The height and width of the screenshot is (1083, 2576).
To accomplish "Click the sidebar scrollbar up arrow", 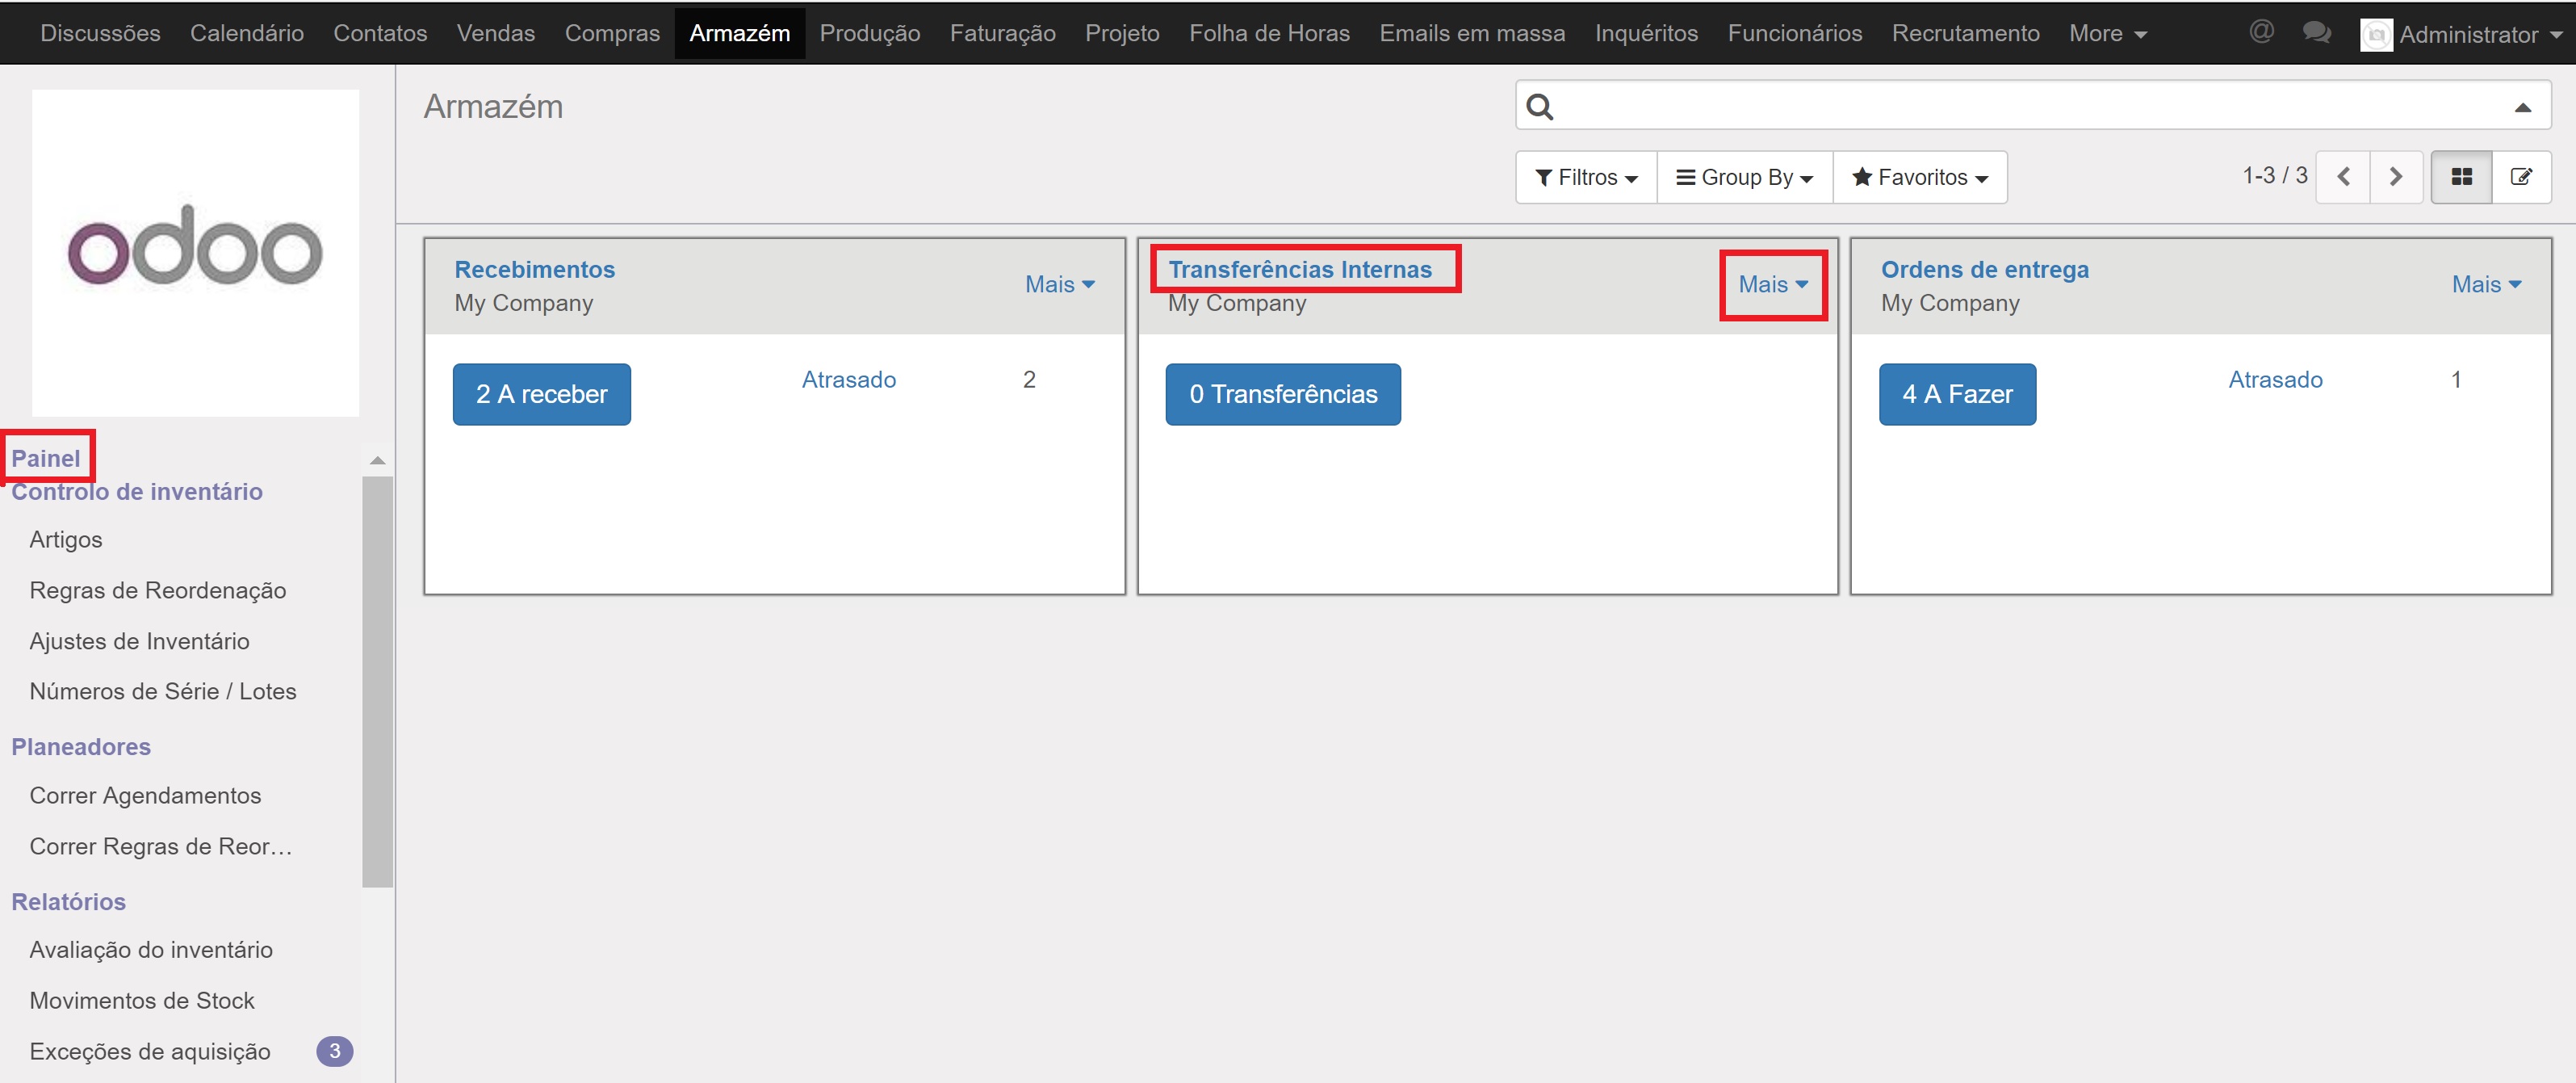I will [x=377, y=461].
